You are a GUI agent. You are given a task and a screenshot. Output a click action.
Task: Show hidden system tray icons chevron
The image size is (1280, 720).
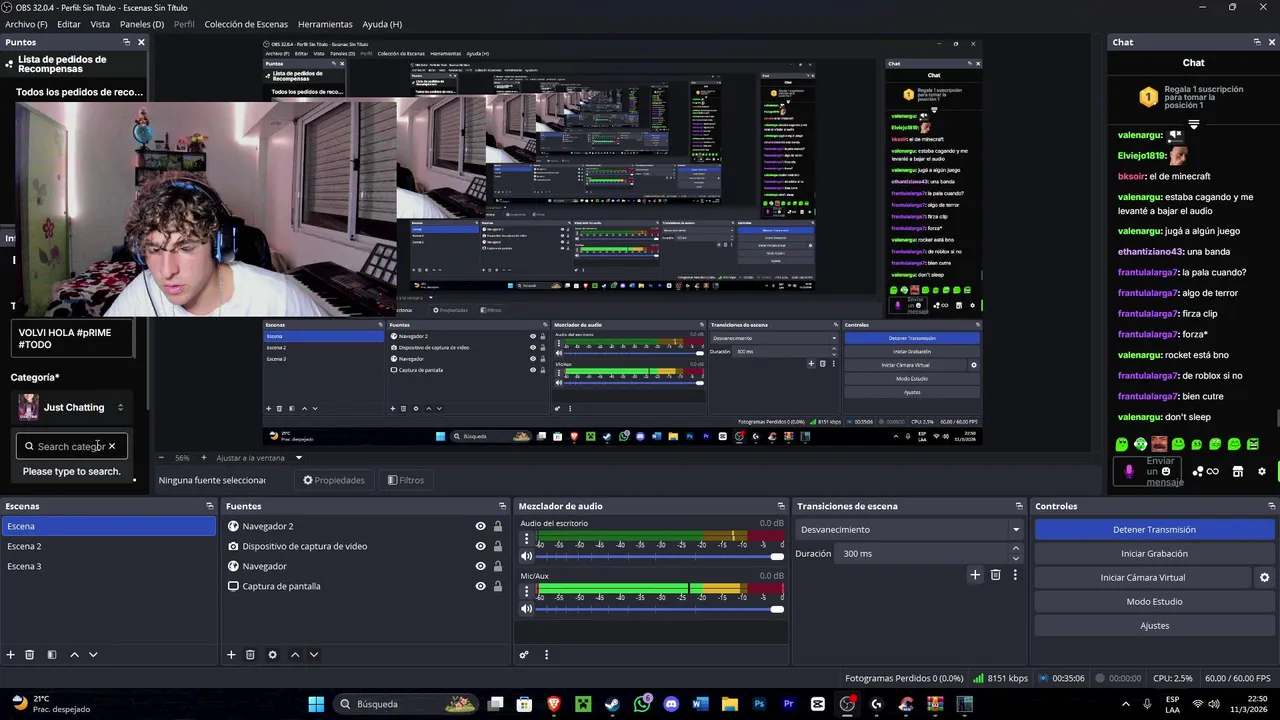coord(1125,704)
